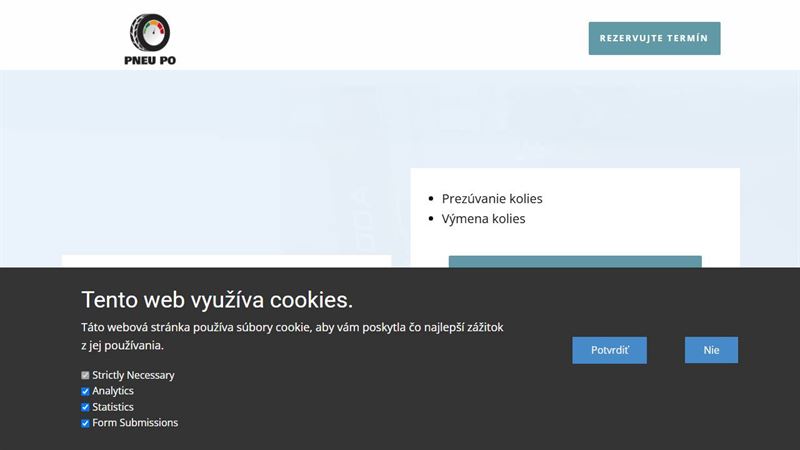Click the Tento web využíva cookies heading

click(x=217, y=299)
